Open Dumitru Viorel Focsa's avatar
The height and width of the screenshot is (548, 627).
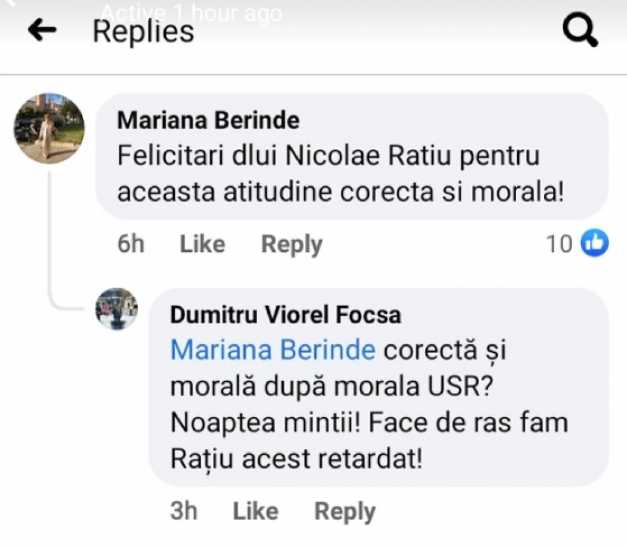(x=117, y=309)
